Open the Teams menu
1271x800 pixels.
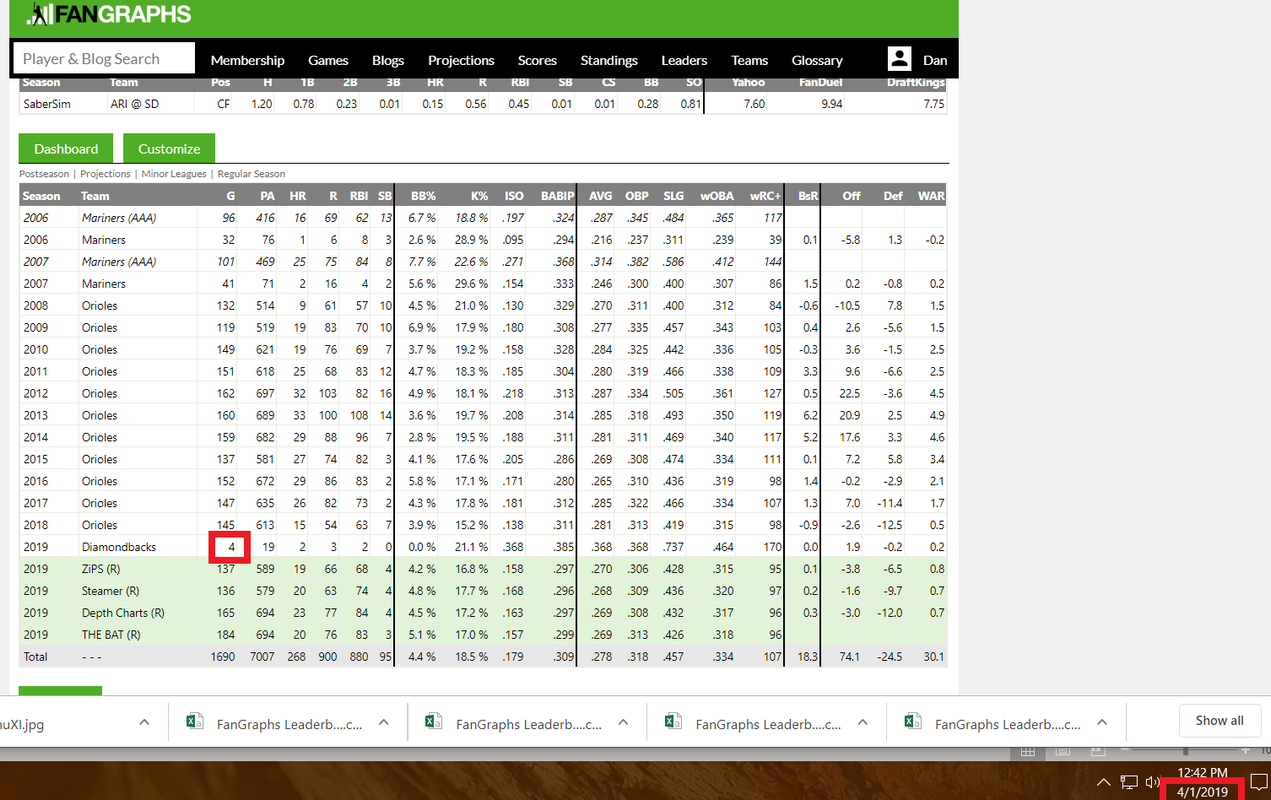coord(749,60)
